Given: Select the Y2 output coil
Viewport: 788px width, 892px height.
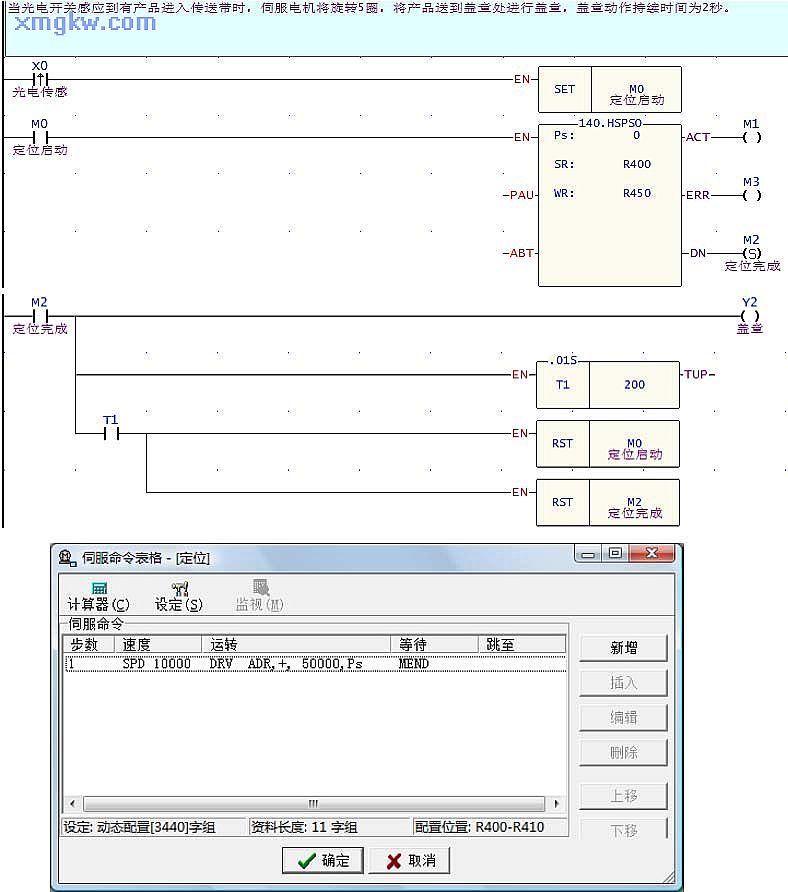Looking at the screenshot, I should (750, 316).
